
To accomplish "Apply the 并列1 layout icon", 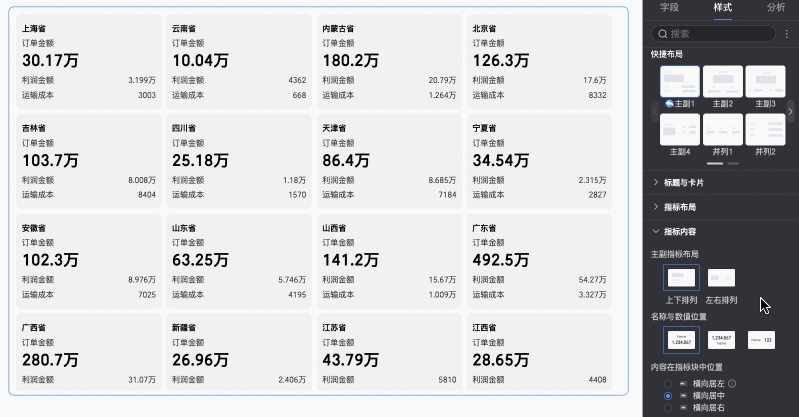I will tap(723, 129).
